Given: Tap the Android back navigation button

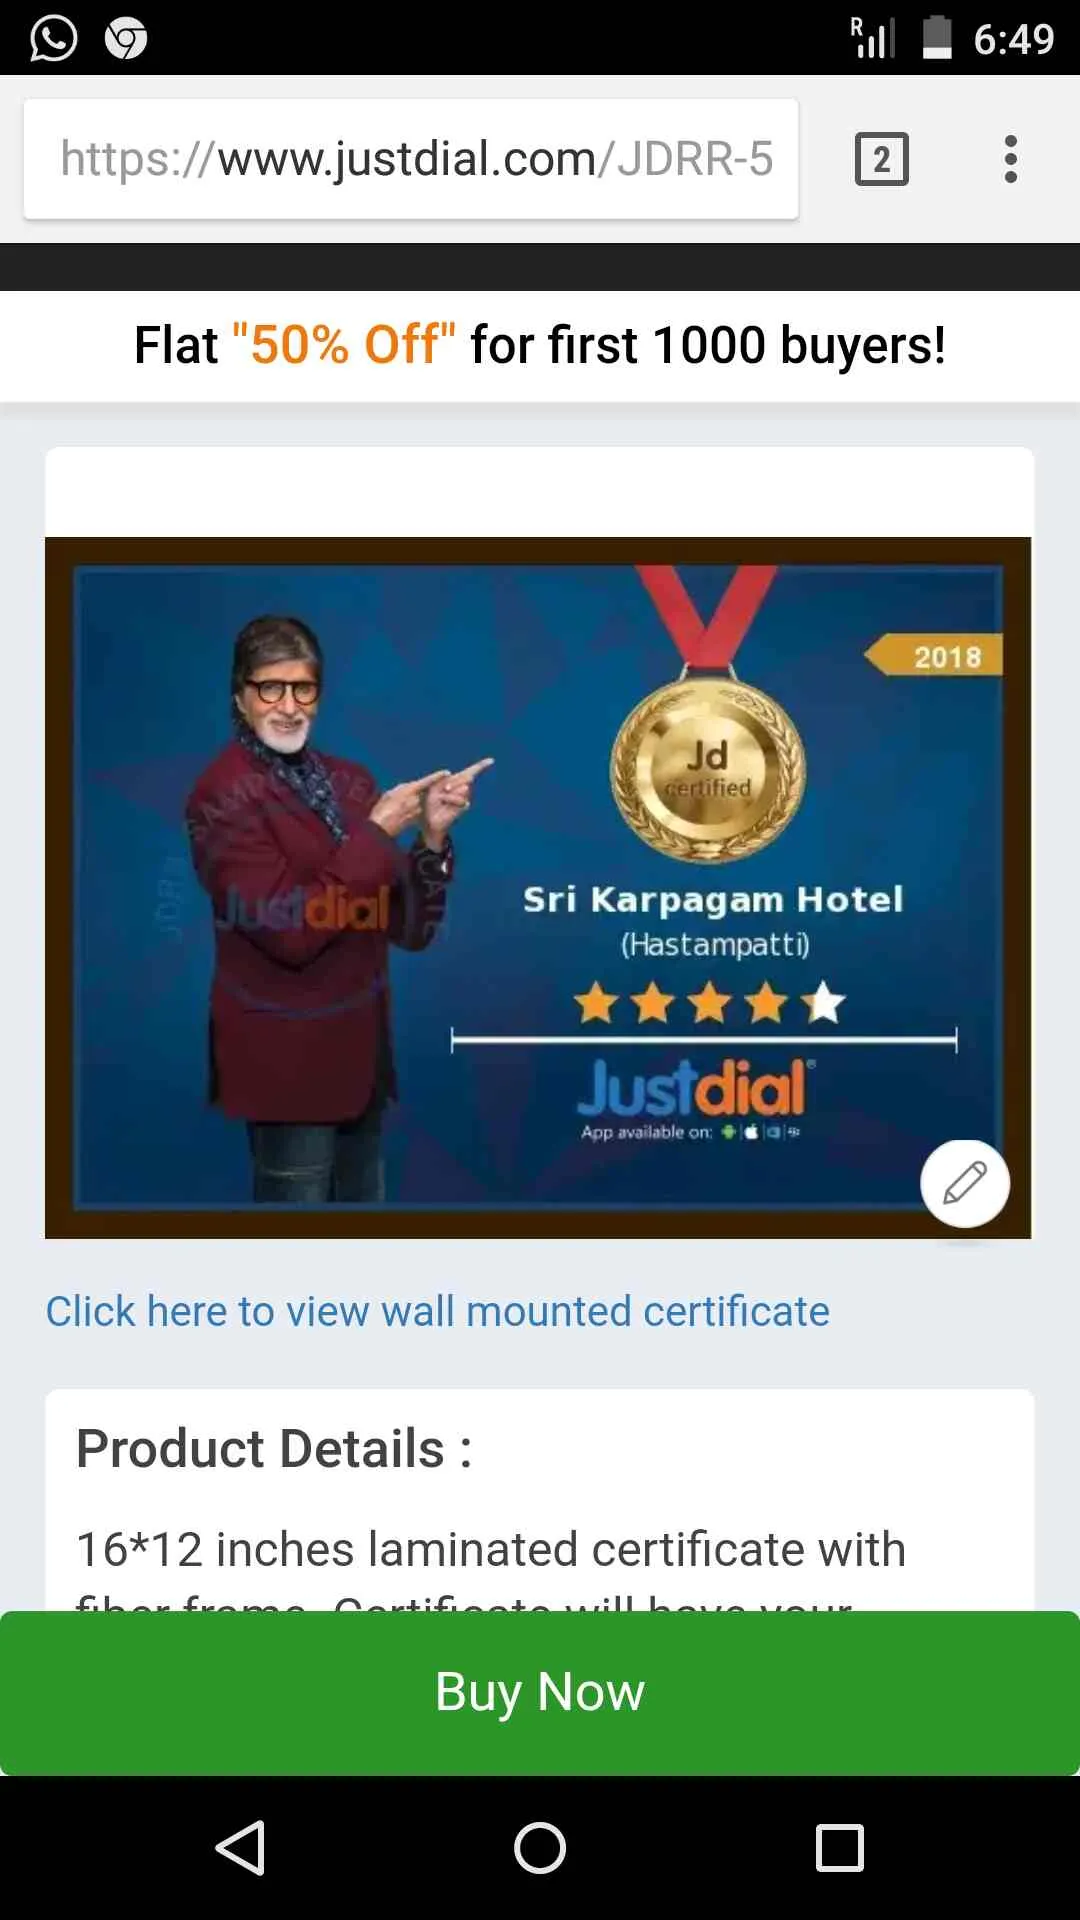Looking at the screenshot, I should coord(240,1847).
